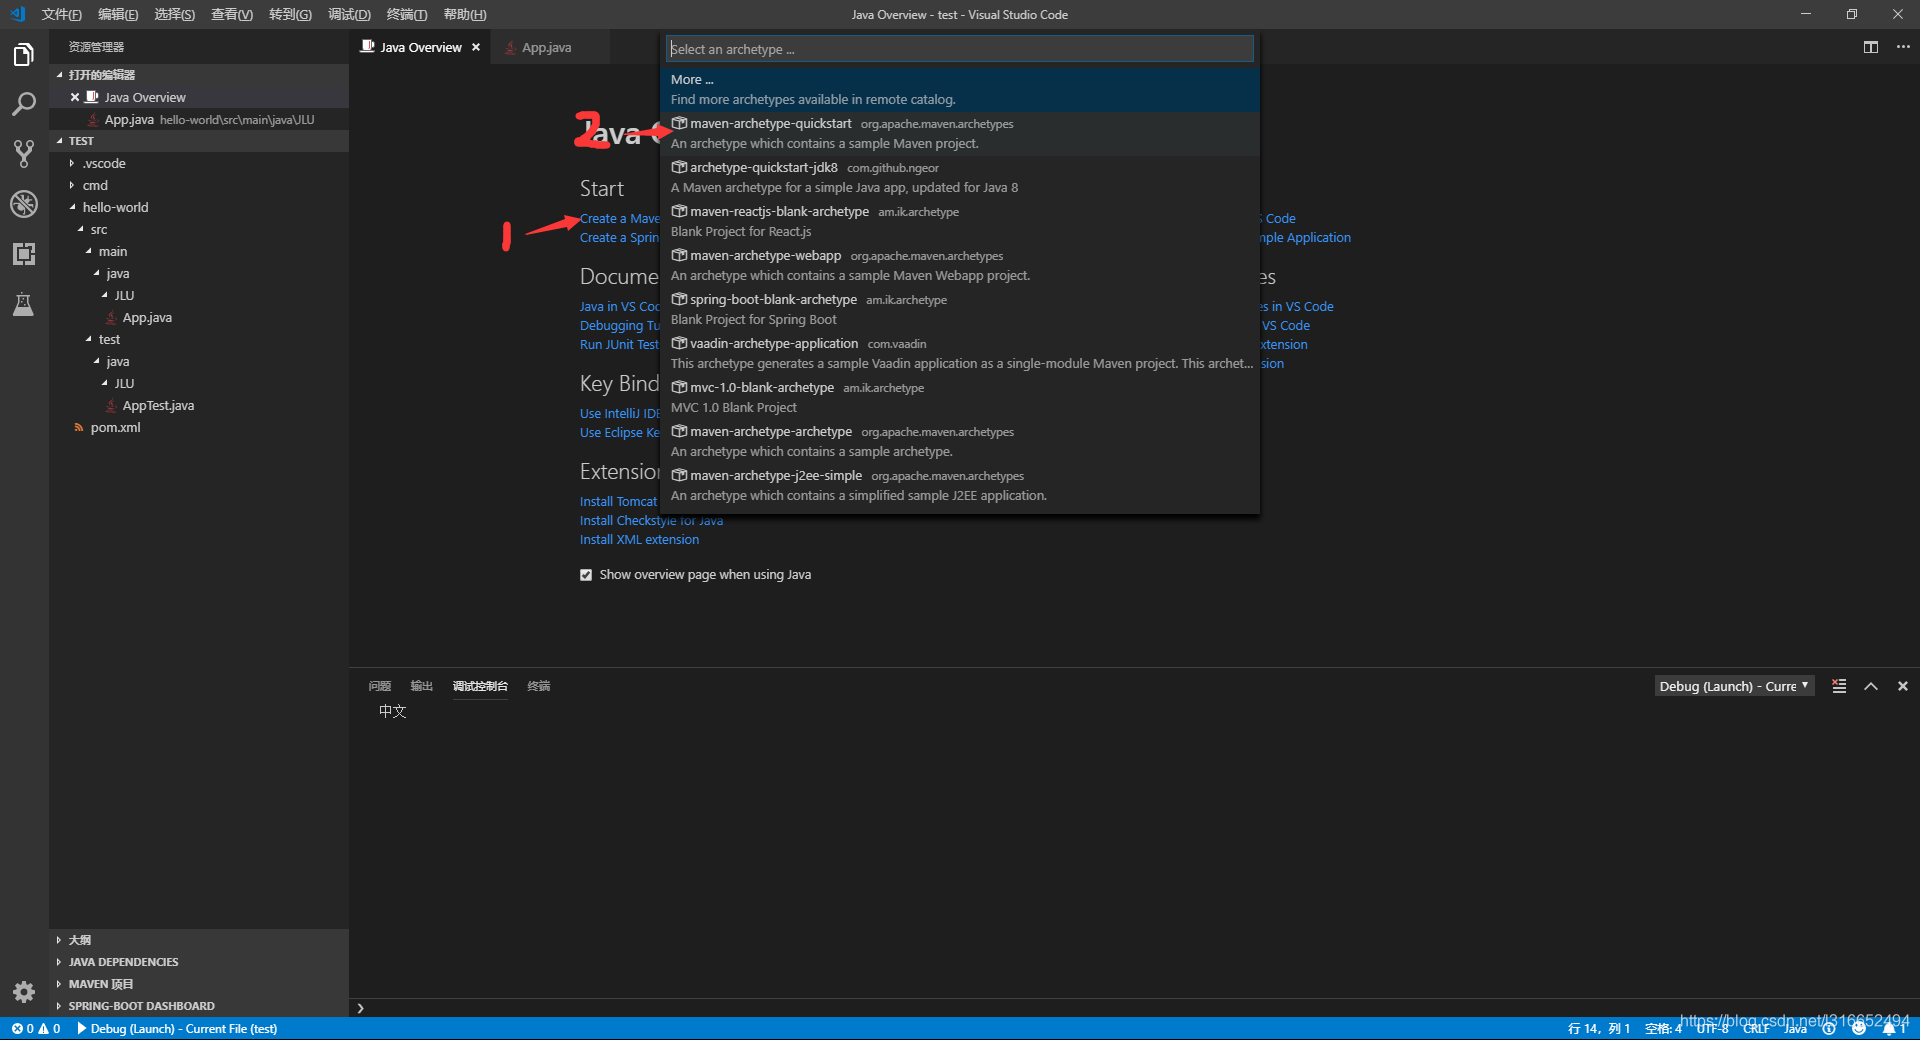Select mvc-1.0-blank-archetype option
The width and height of the screenshot is (1920, 1040).
click(x=960, y=397)
